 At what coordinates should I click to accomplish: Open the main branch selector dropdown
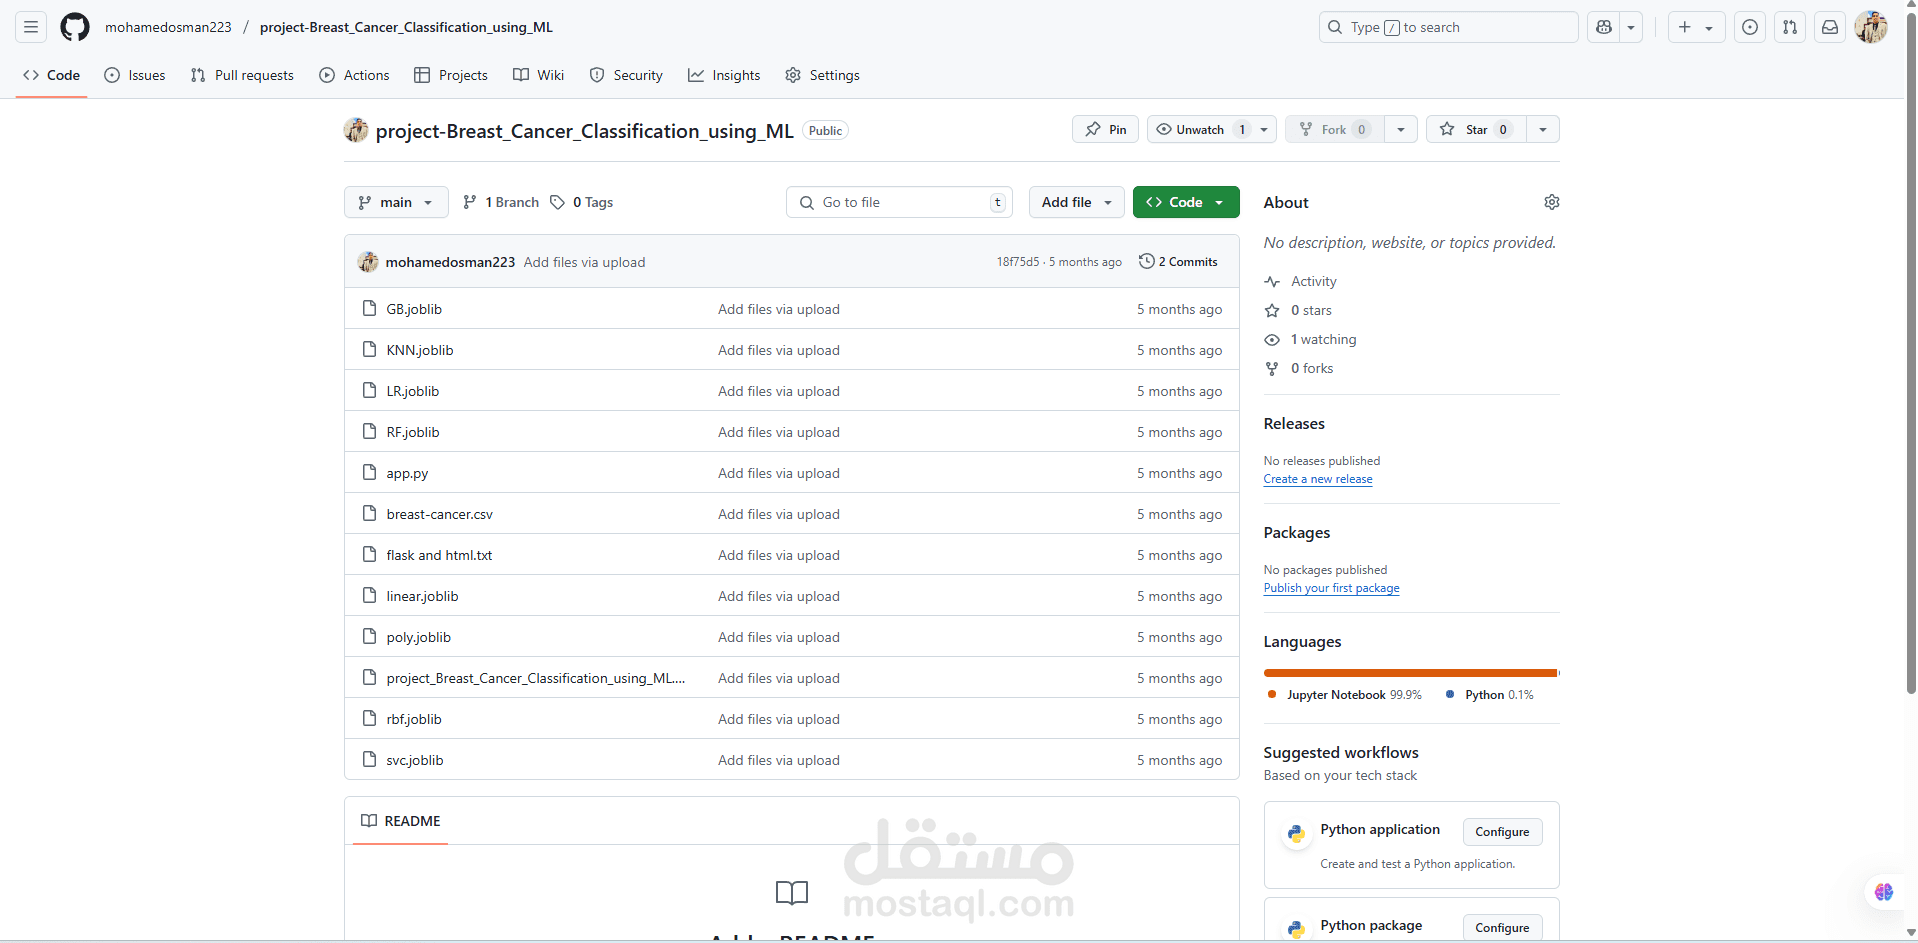pos(396,202)
